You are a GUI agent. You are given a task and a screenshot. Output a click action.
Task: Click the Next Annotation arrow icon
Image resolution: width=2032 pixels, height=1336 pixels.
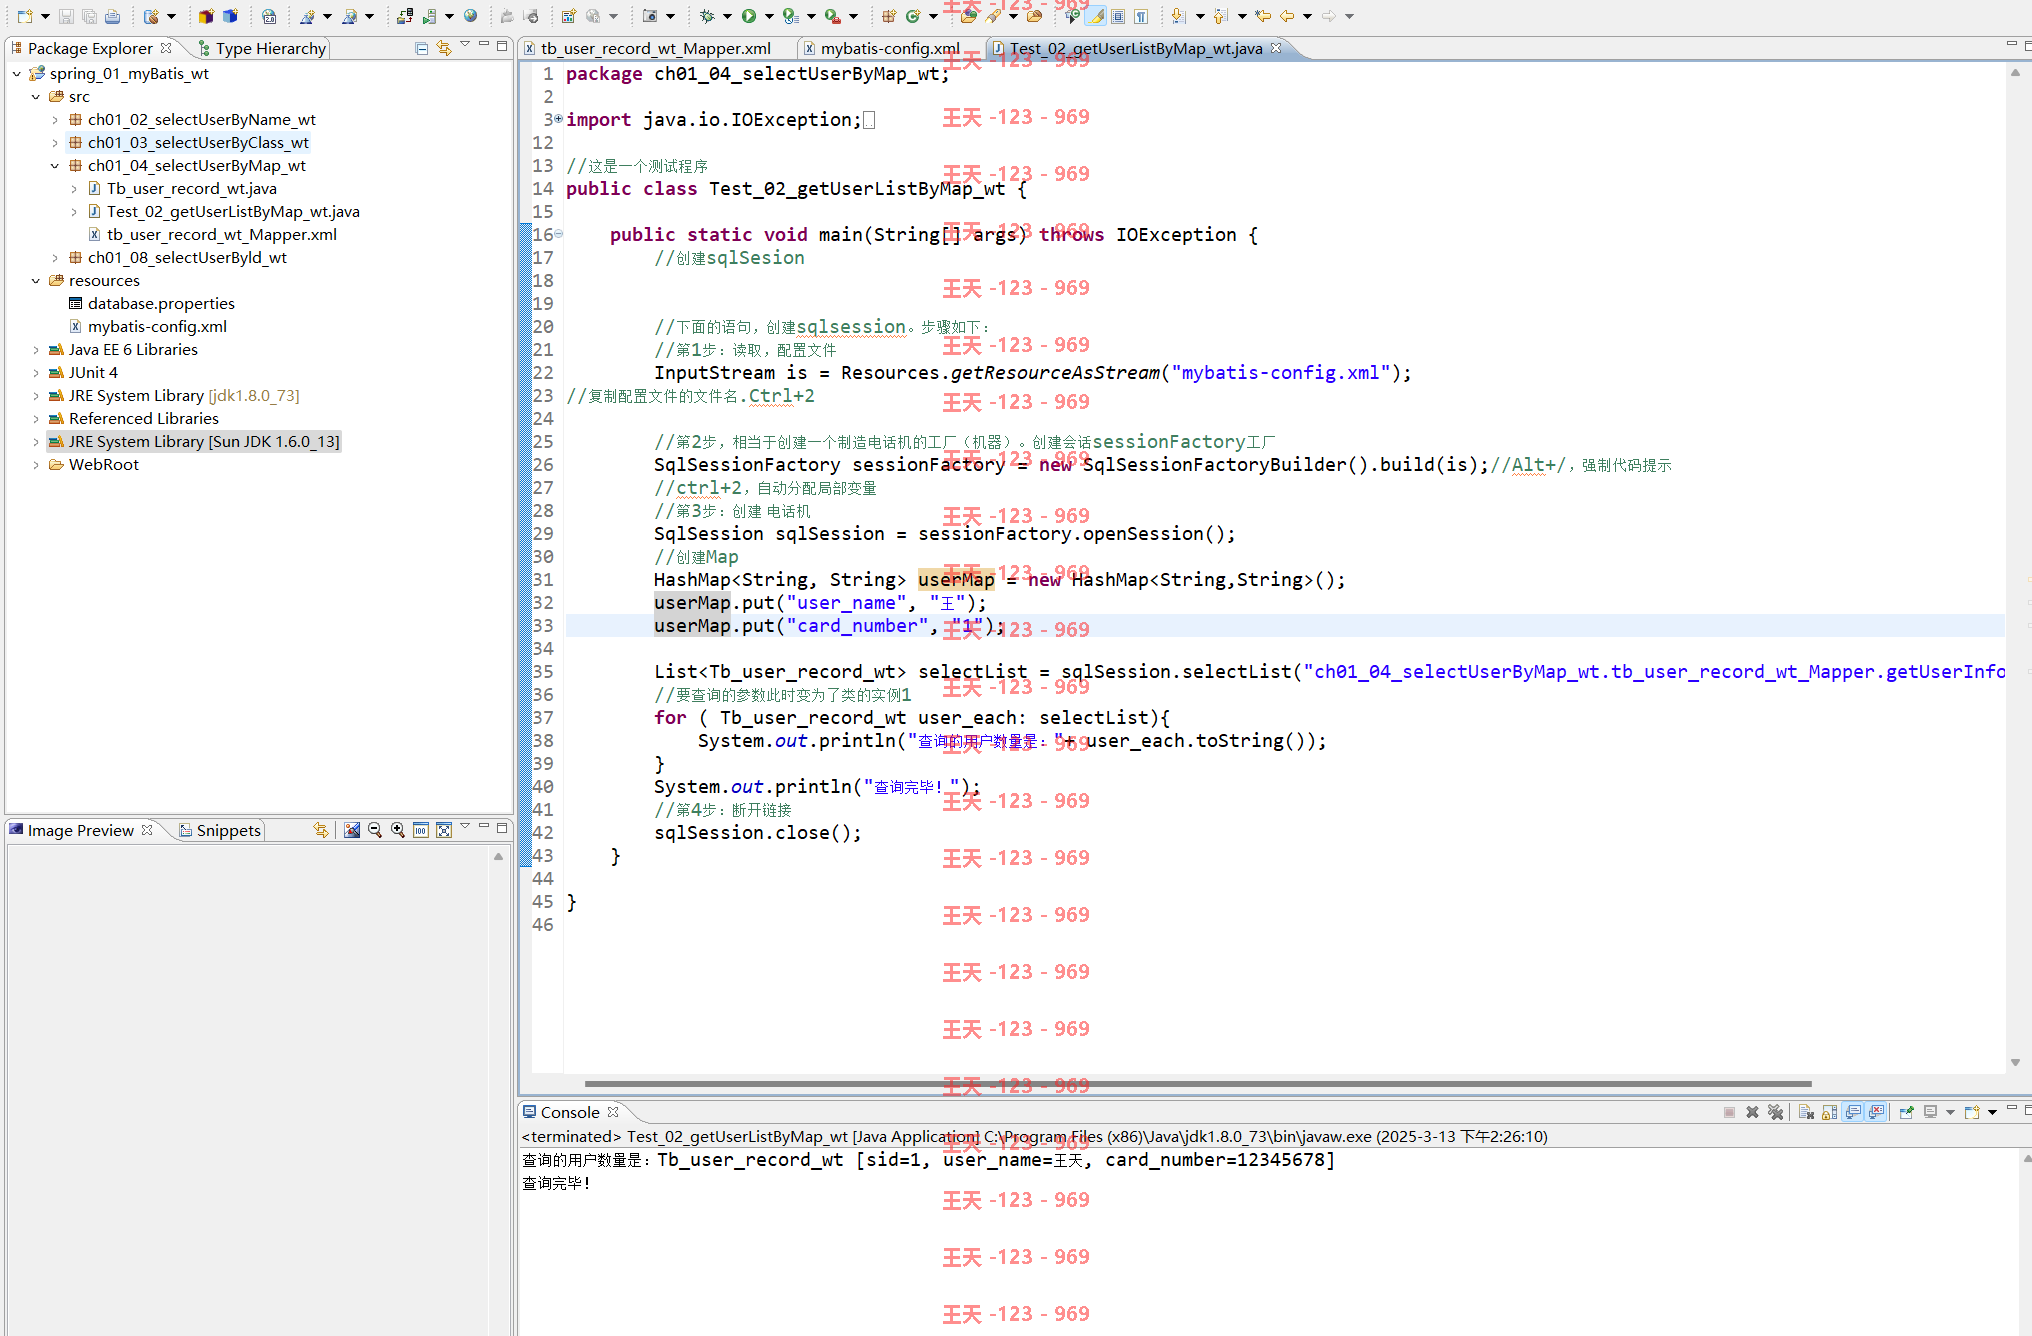point(1178,16)
